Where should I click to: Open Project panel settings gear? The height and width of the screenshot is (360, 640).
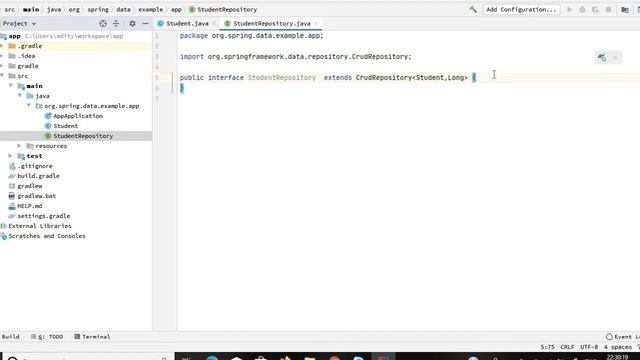tap(132, 24)
